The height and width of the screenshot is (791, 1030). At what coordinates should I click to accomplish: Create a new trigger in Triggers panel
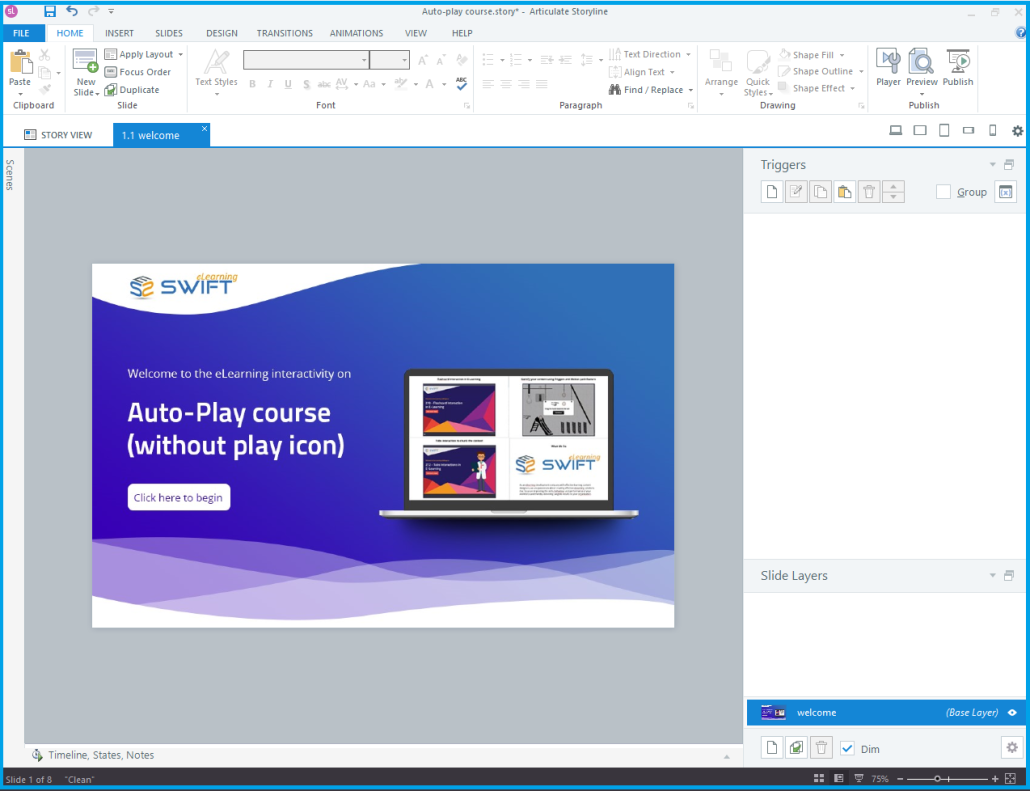[771, 191]
